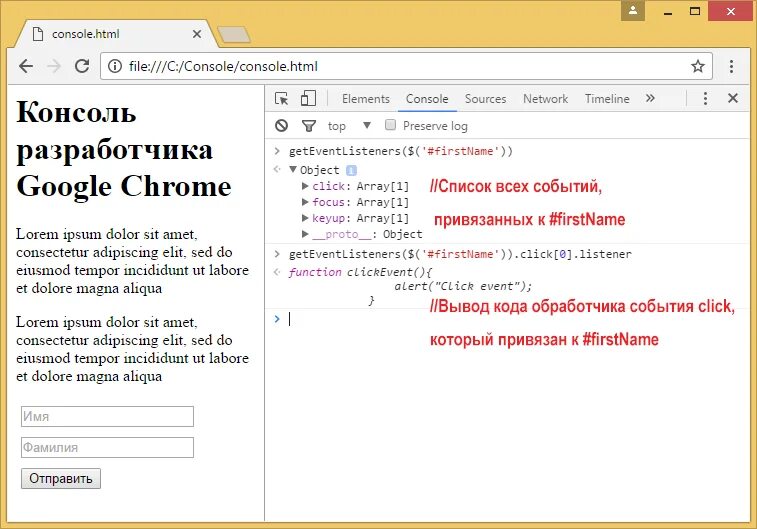
Task: Click the browser back arrow
Action: 26,66
